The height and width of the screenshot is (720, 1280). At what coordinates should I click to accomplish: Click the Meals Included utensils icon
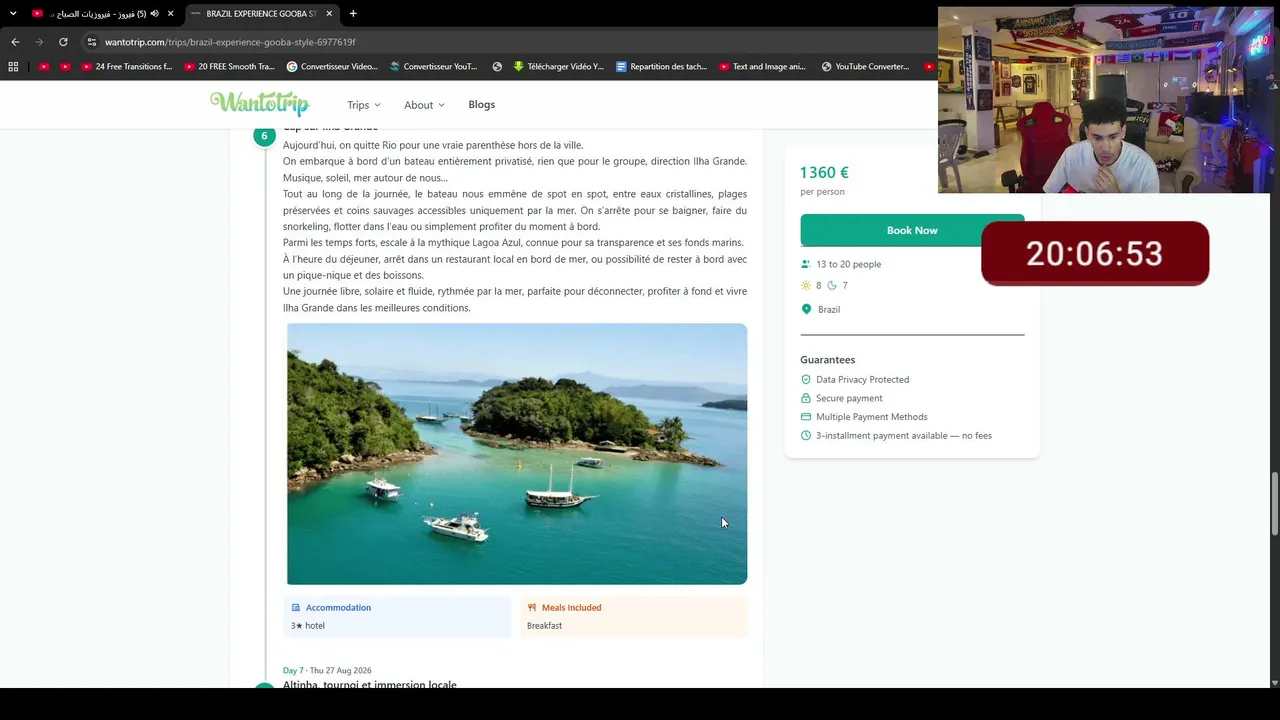[532, 608]
